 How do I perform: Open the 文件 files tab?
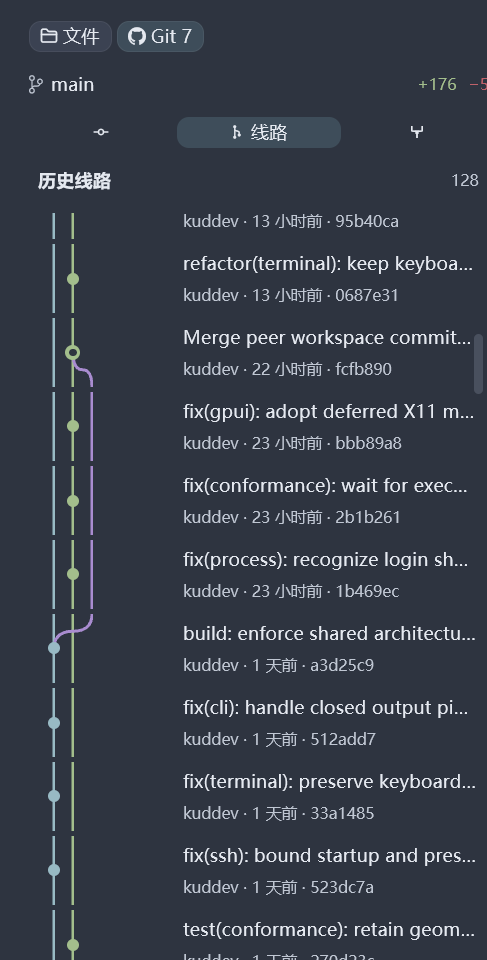(x=70, y=37)
